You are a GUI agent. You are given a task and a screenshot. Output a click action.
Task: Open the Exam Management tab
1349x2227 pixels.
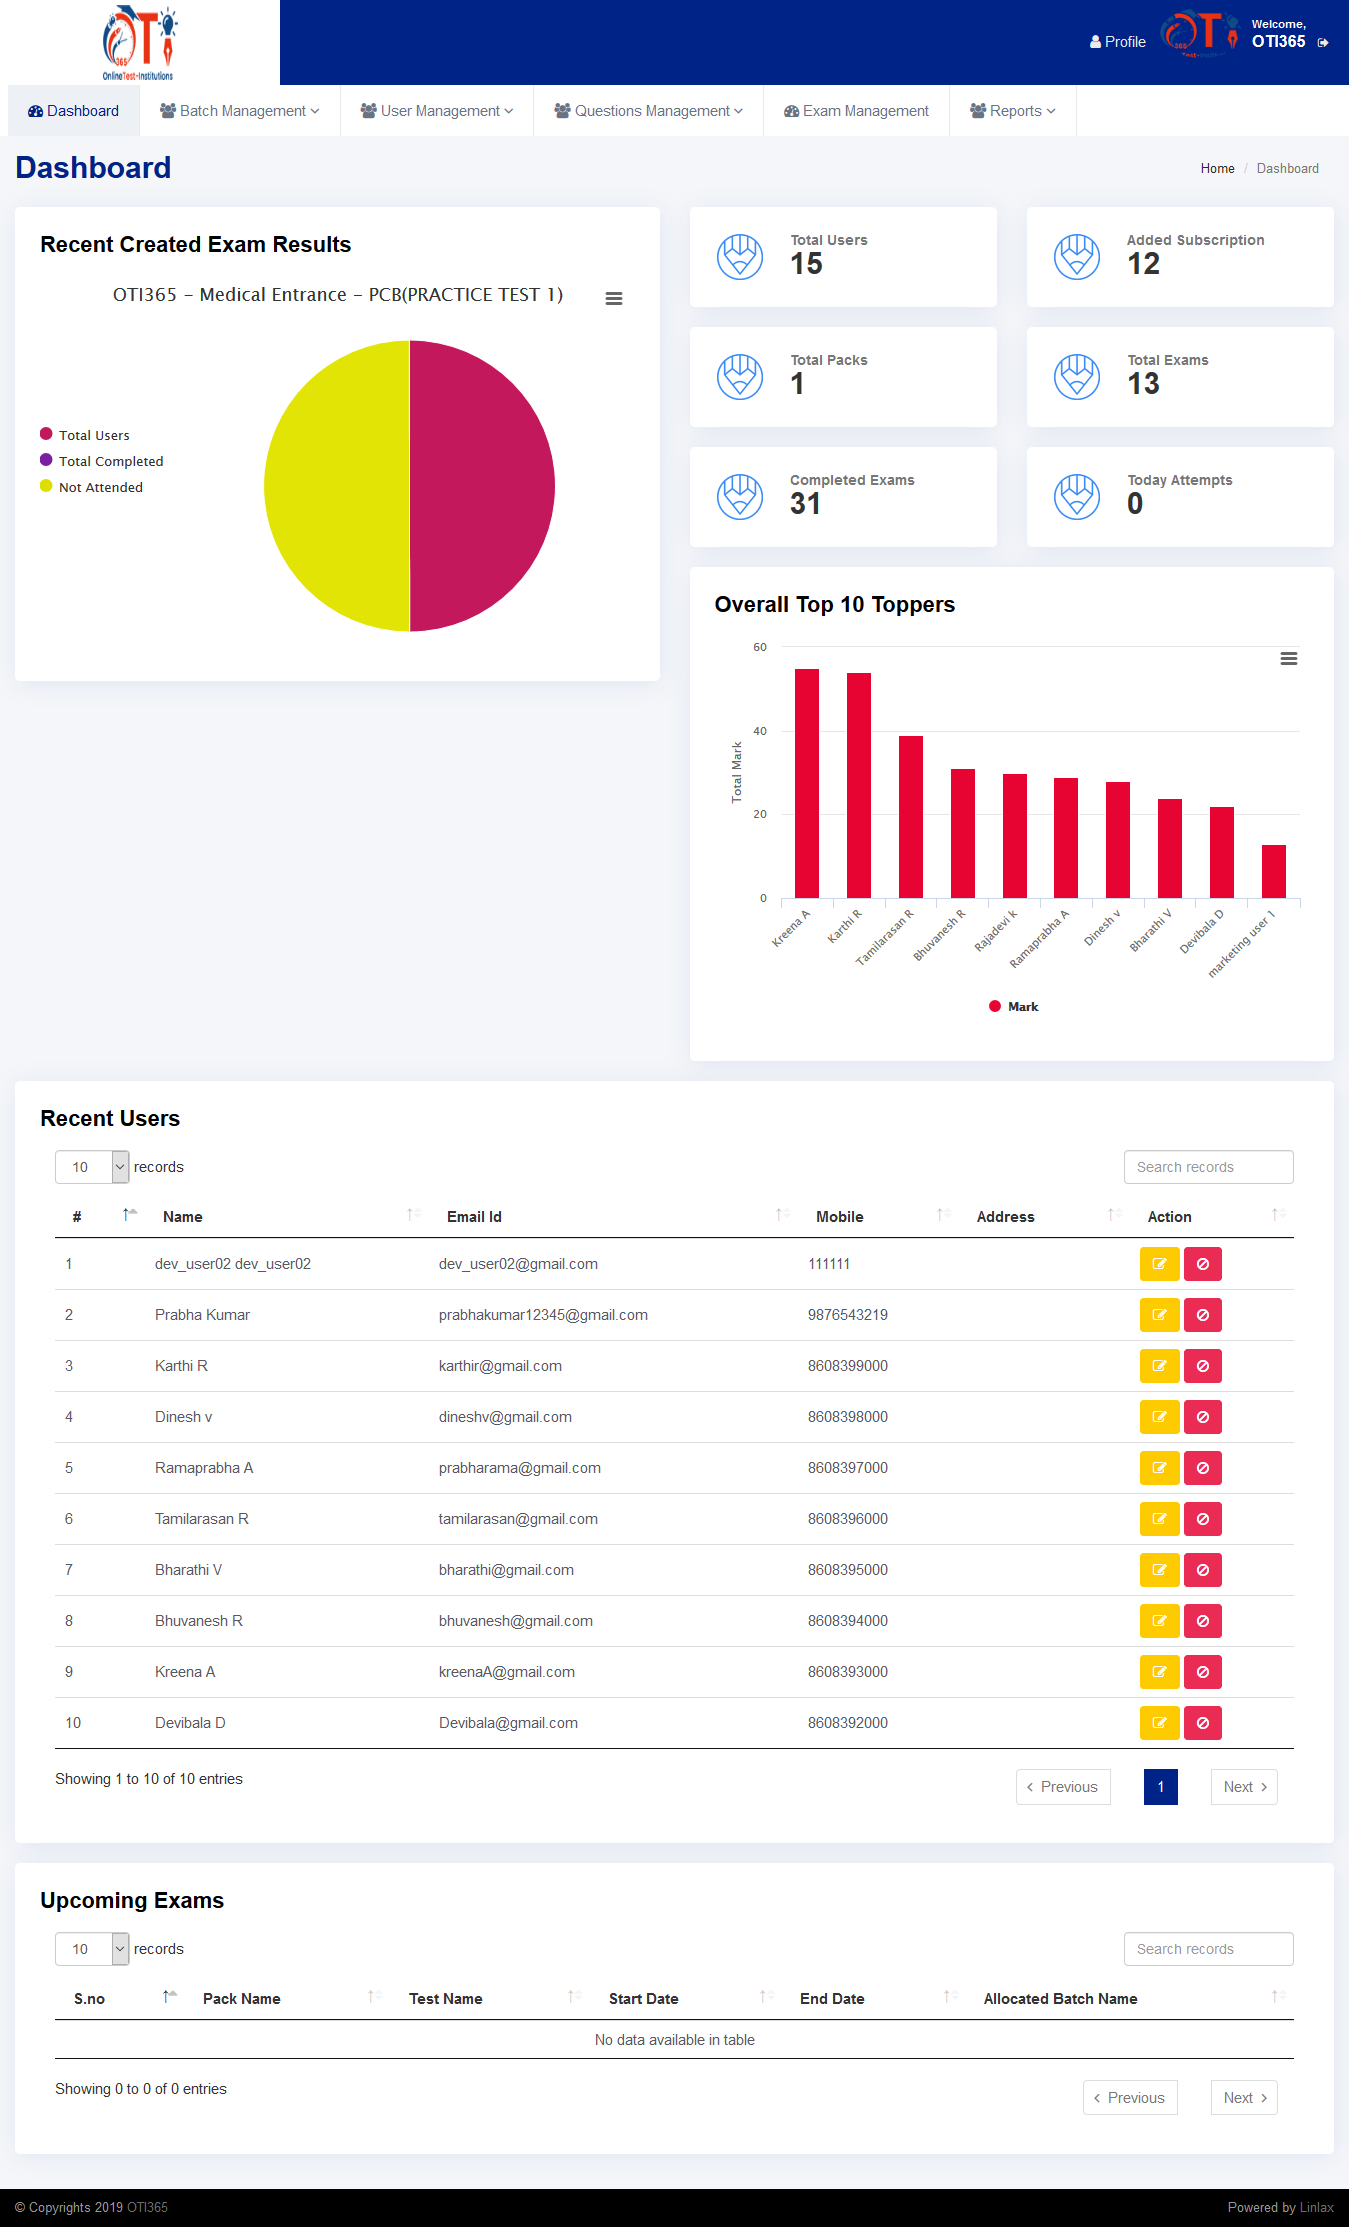tap(856, 111)
